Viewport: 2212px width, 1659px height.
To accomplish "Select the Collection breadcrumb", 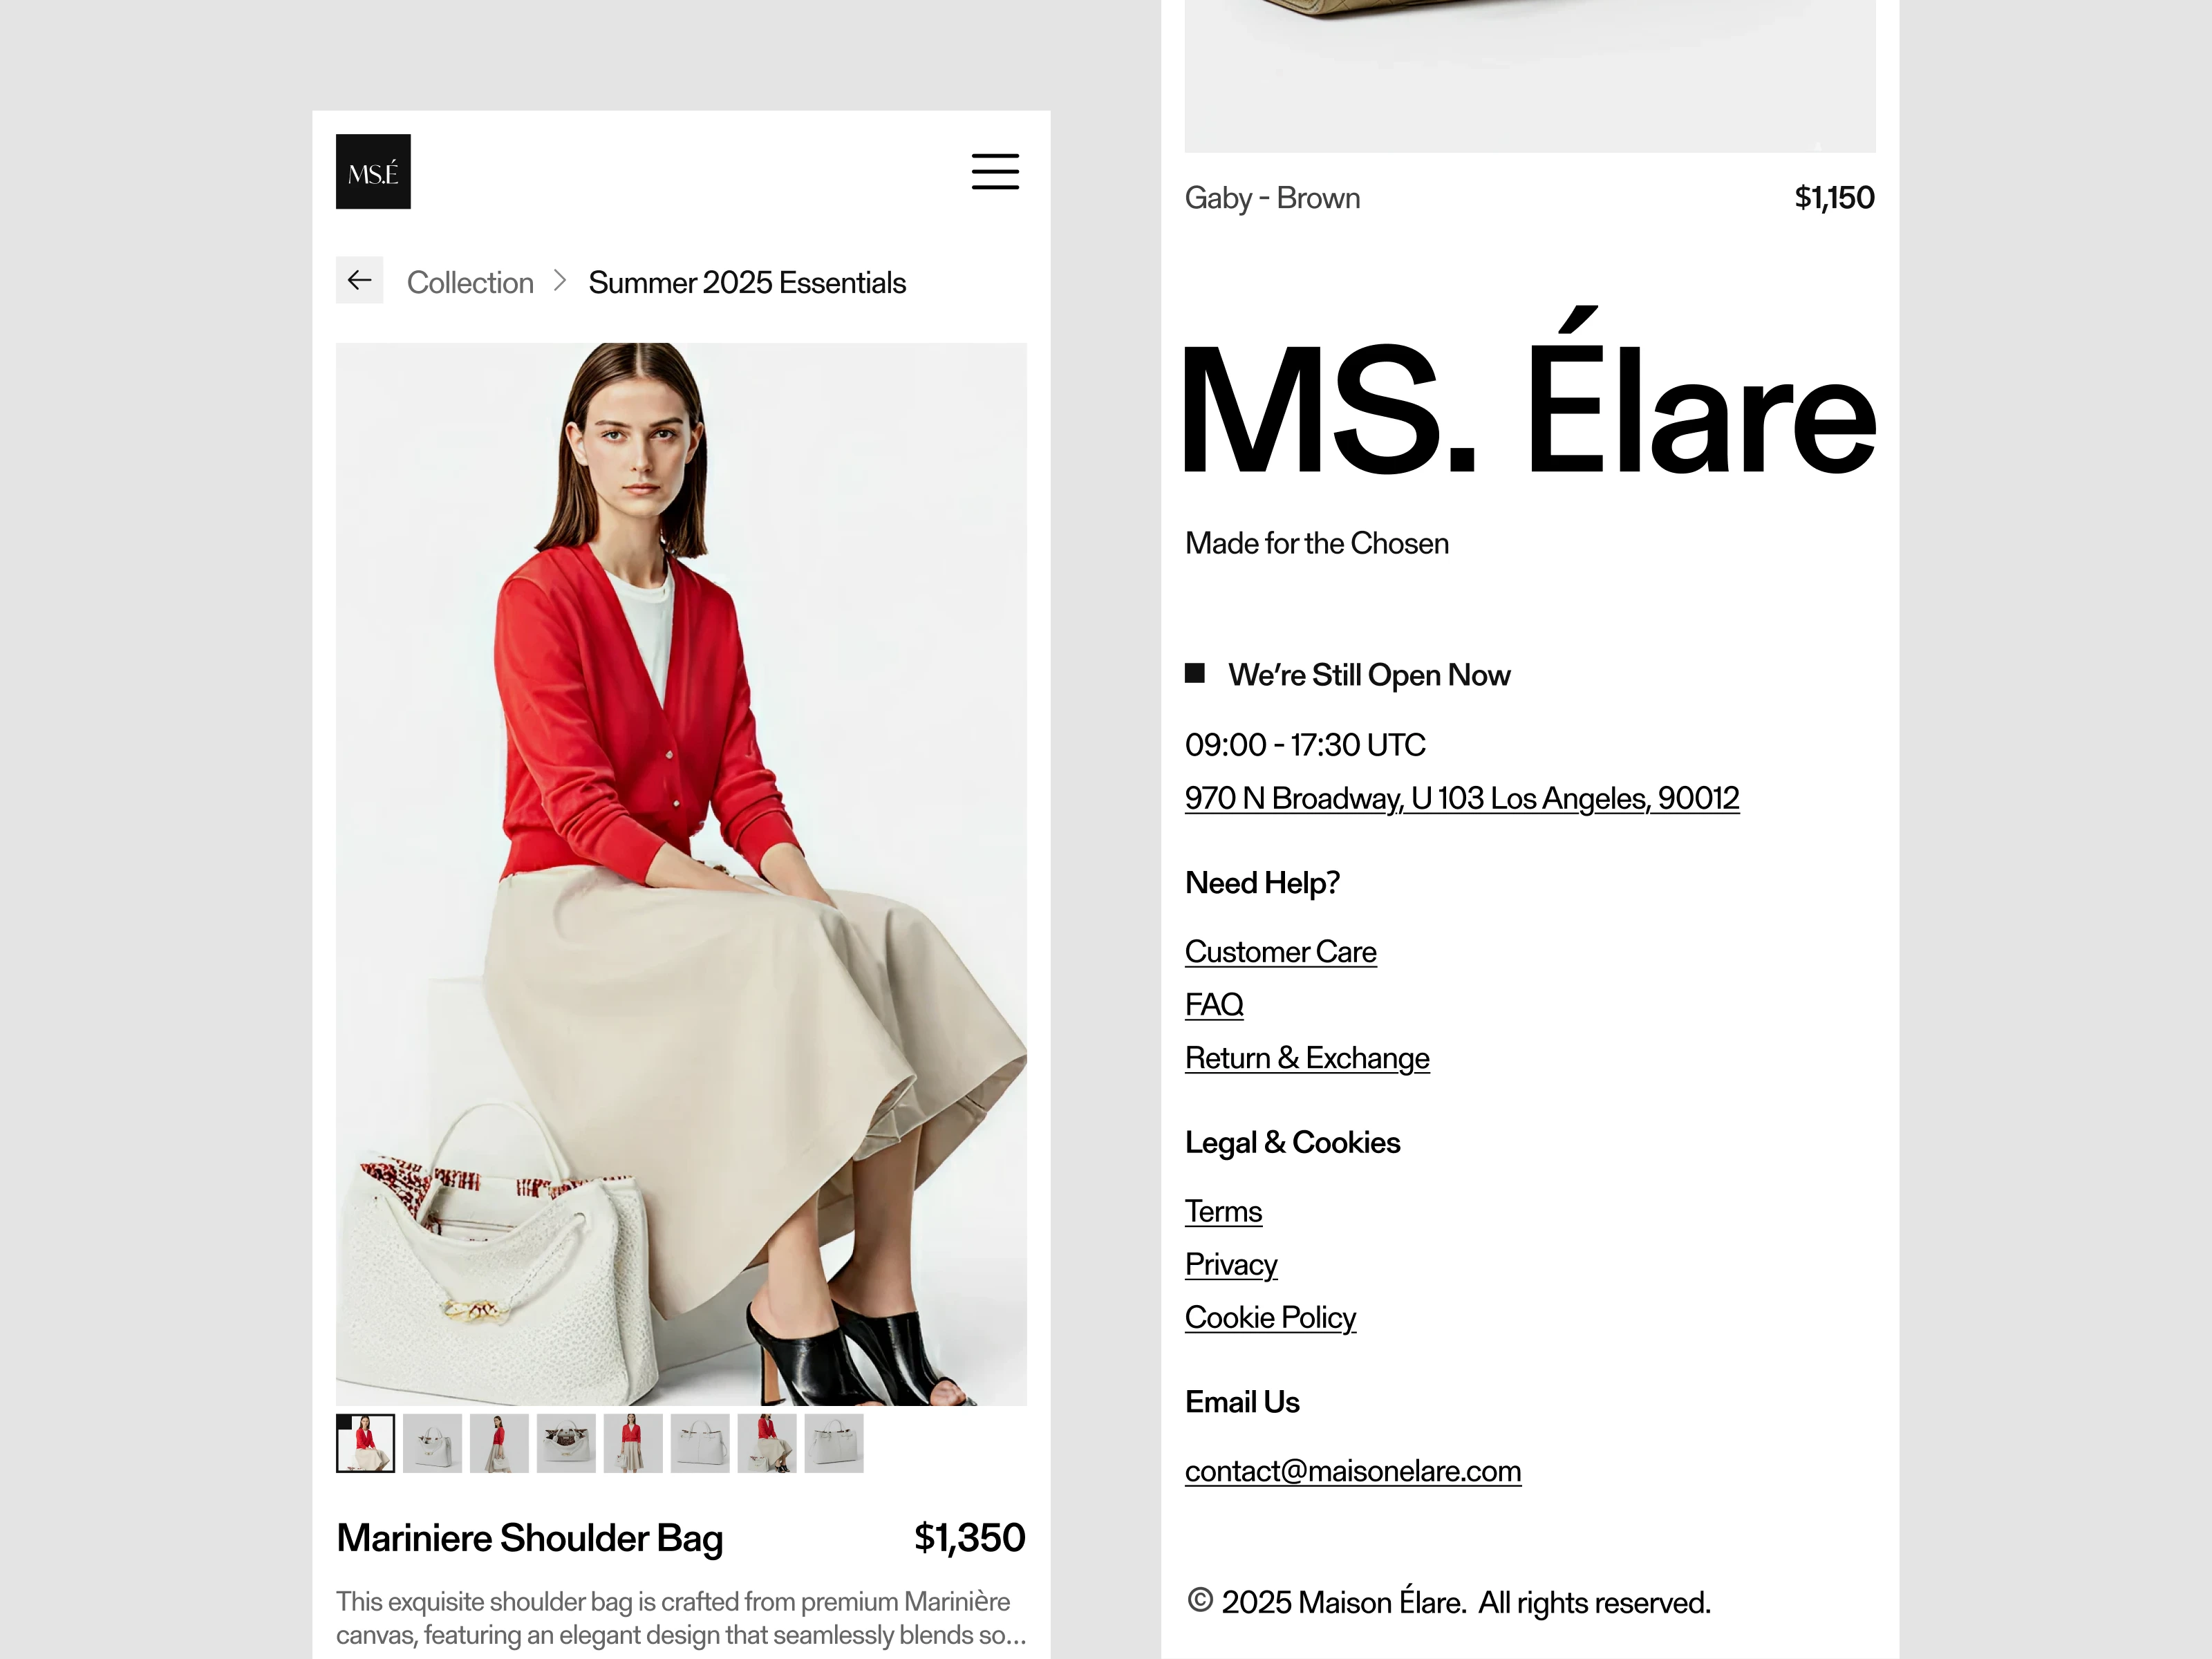I will click(470, 283).
